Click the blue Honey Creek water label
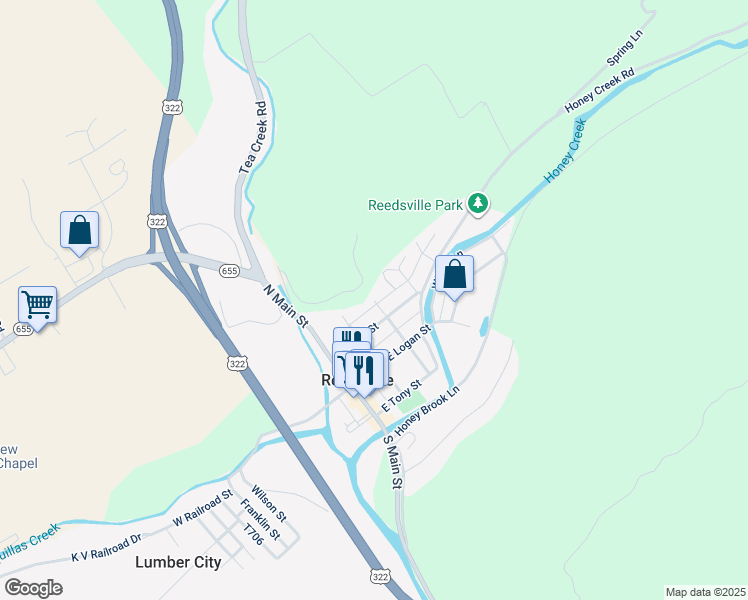This screenshot has height=600, width=748. click(565, 151)
